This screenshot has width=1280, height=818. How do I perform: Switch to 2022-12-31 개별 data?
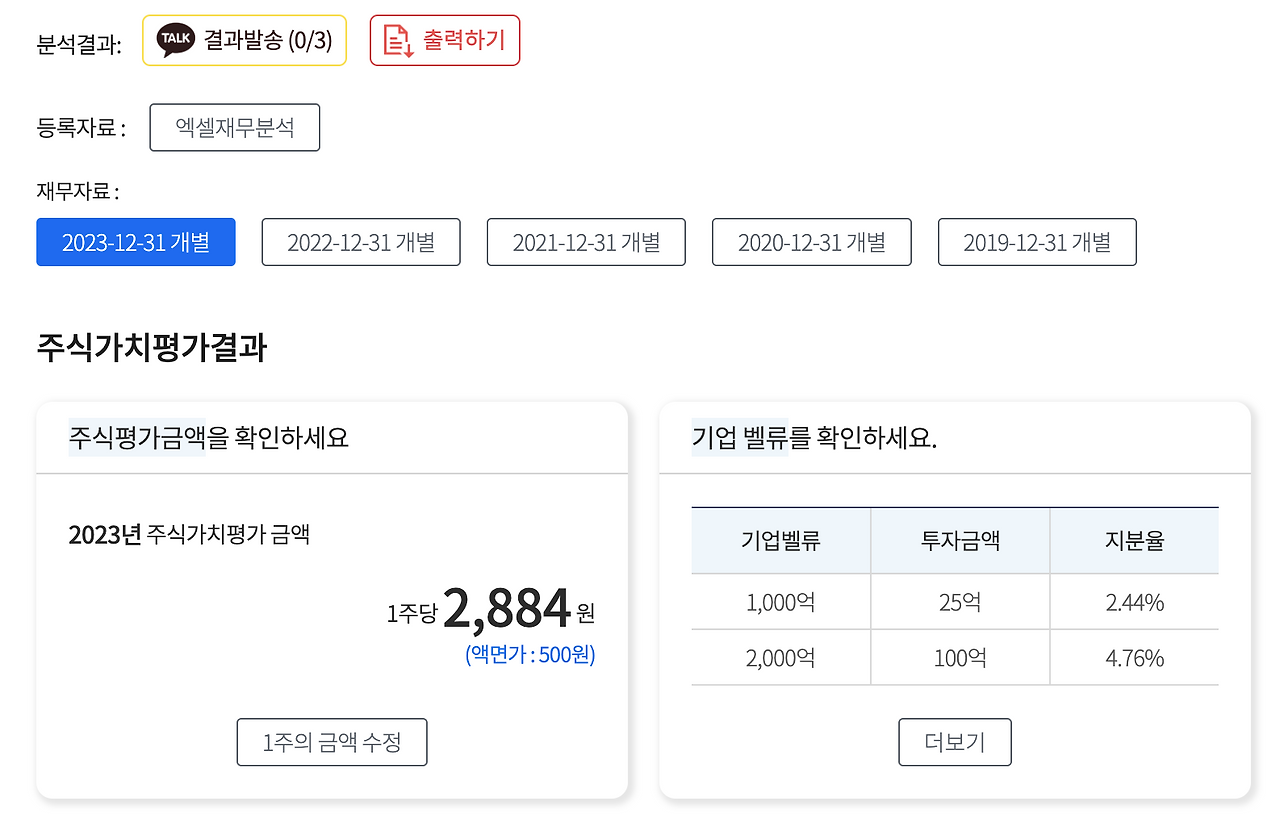coord(360,241)
